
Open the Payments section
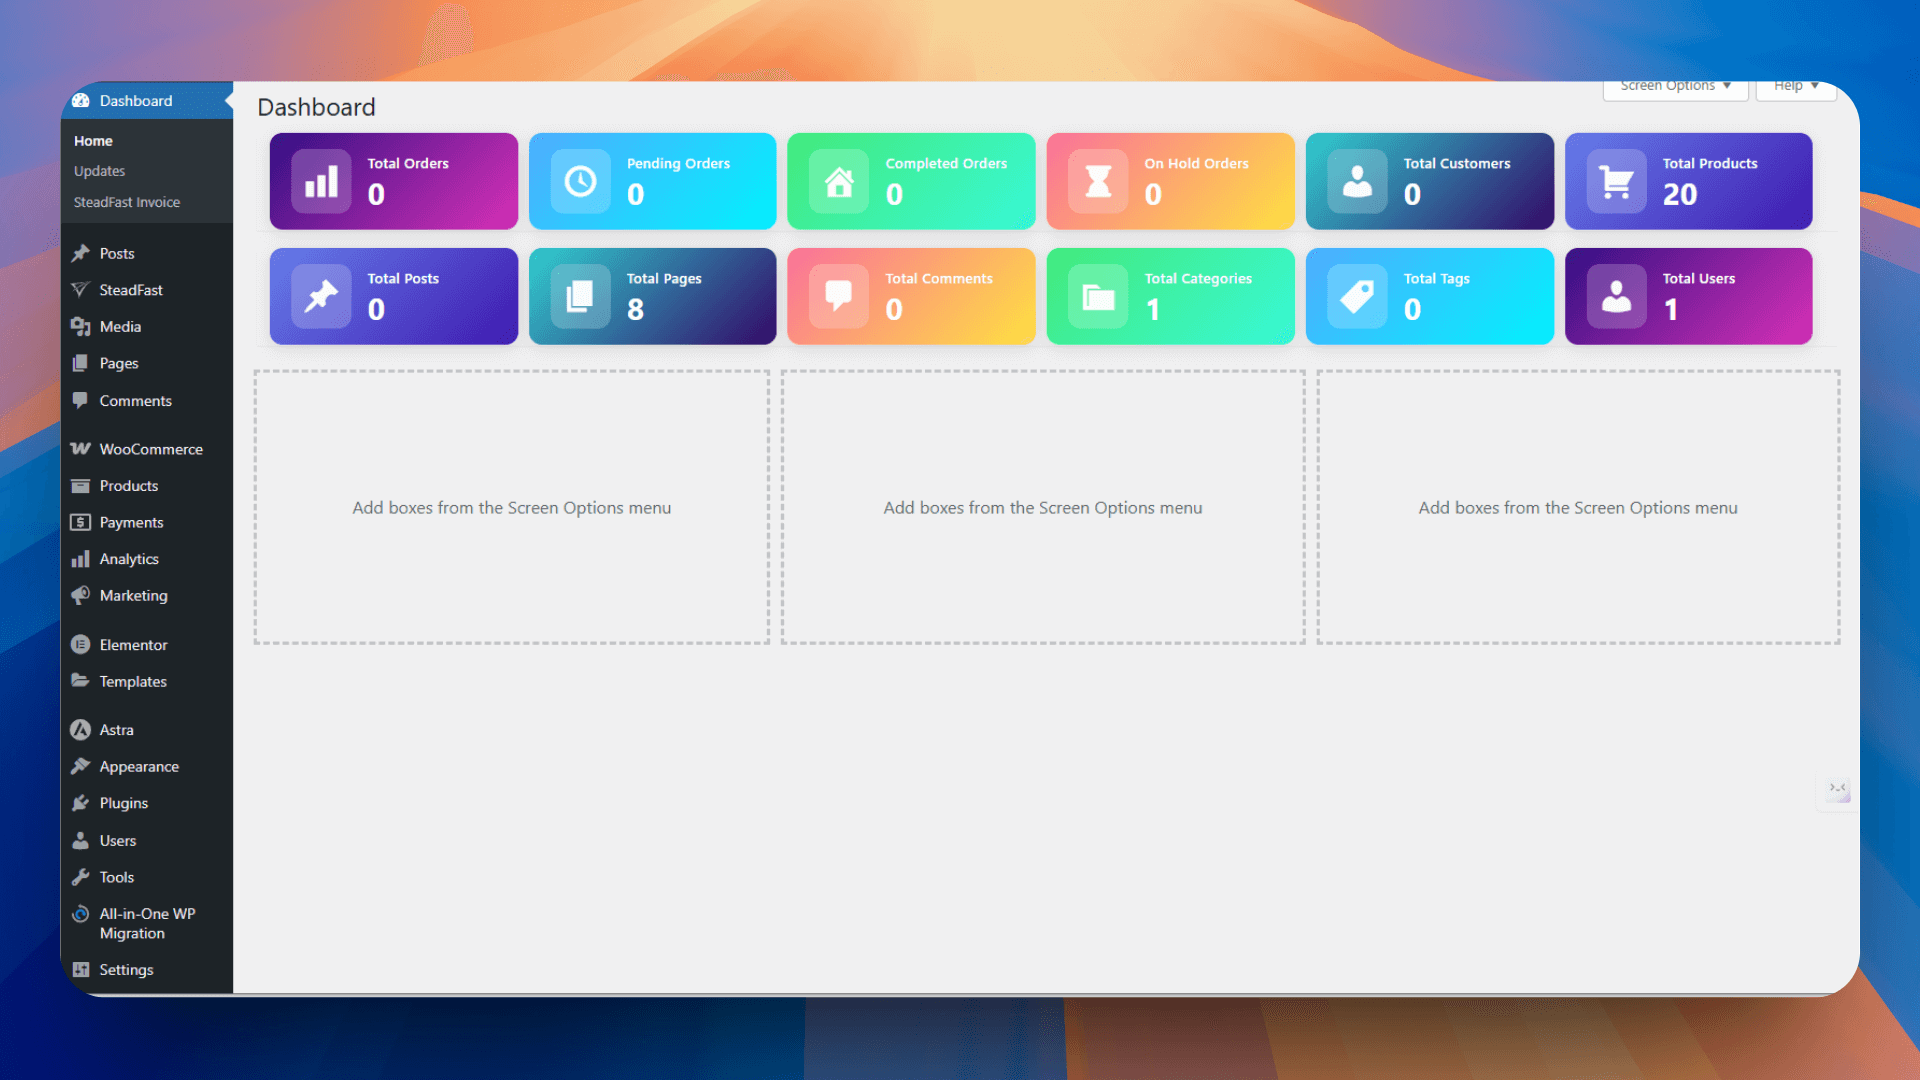point(130,522)
